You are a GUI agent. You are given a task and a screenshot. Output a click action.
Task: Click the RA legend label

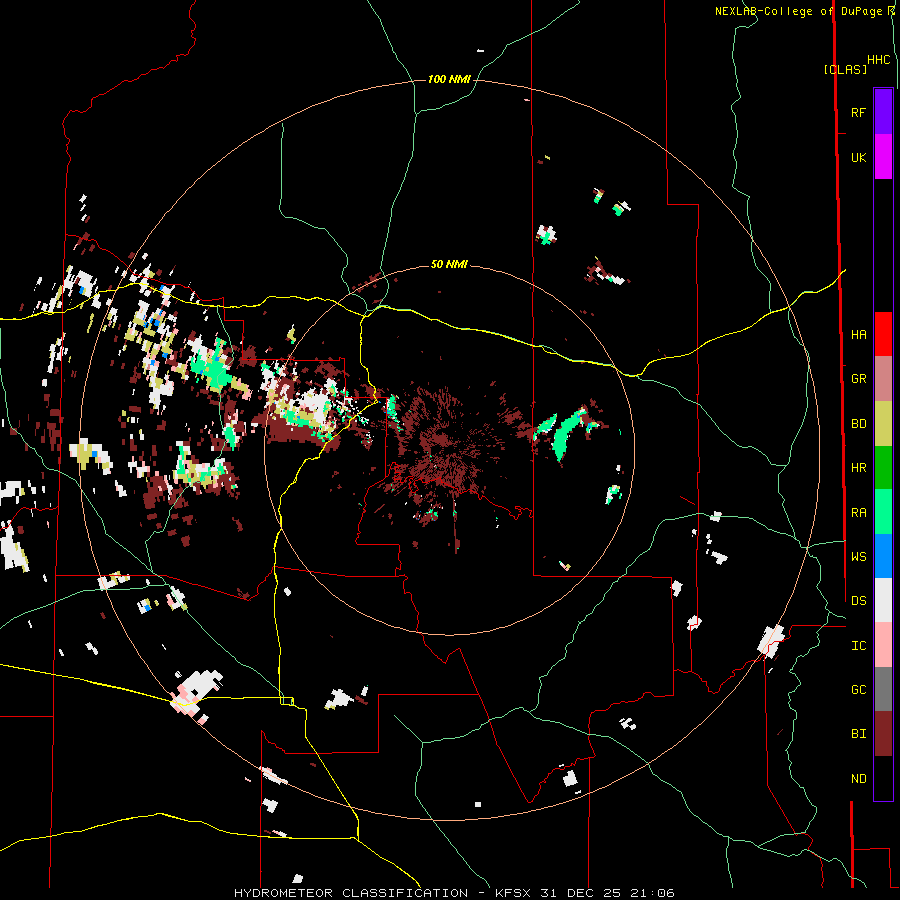click(x=858, y=513)
